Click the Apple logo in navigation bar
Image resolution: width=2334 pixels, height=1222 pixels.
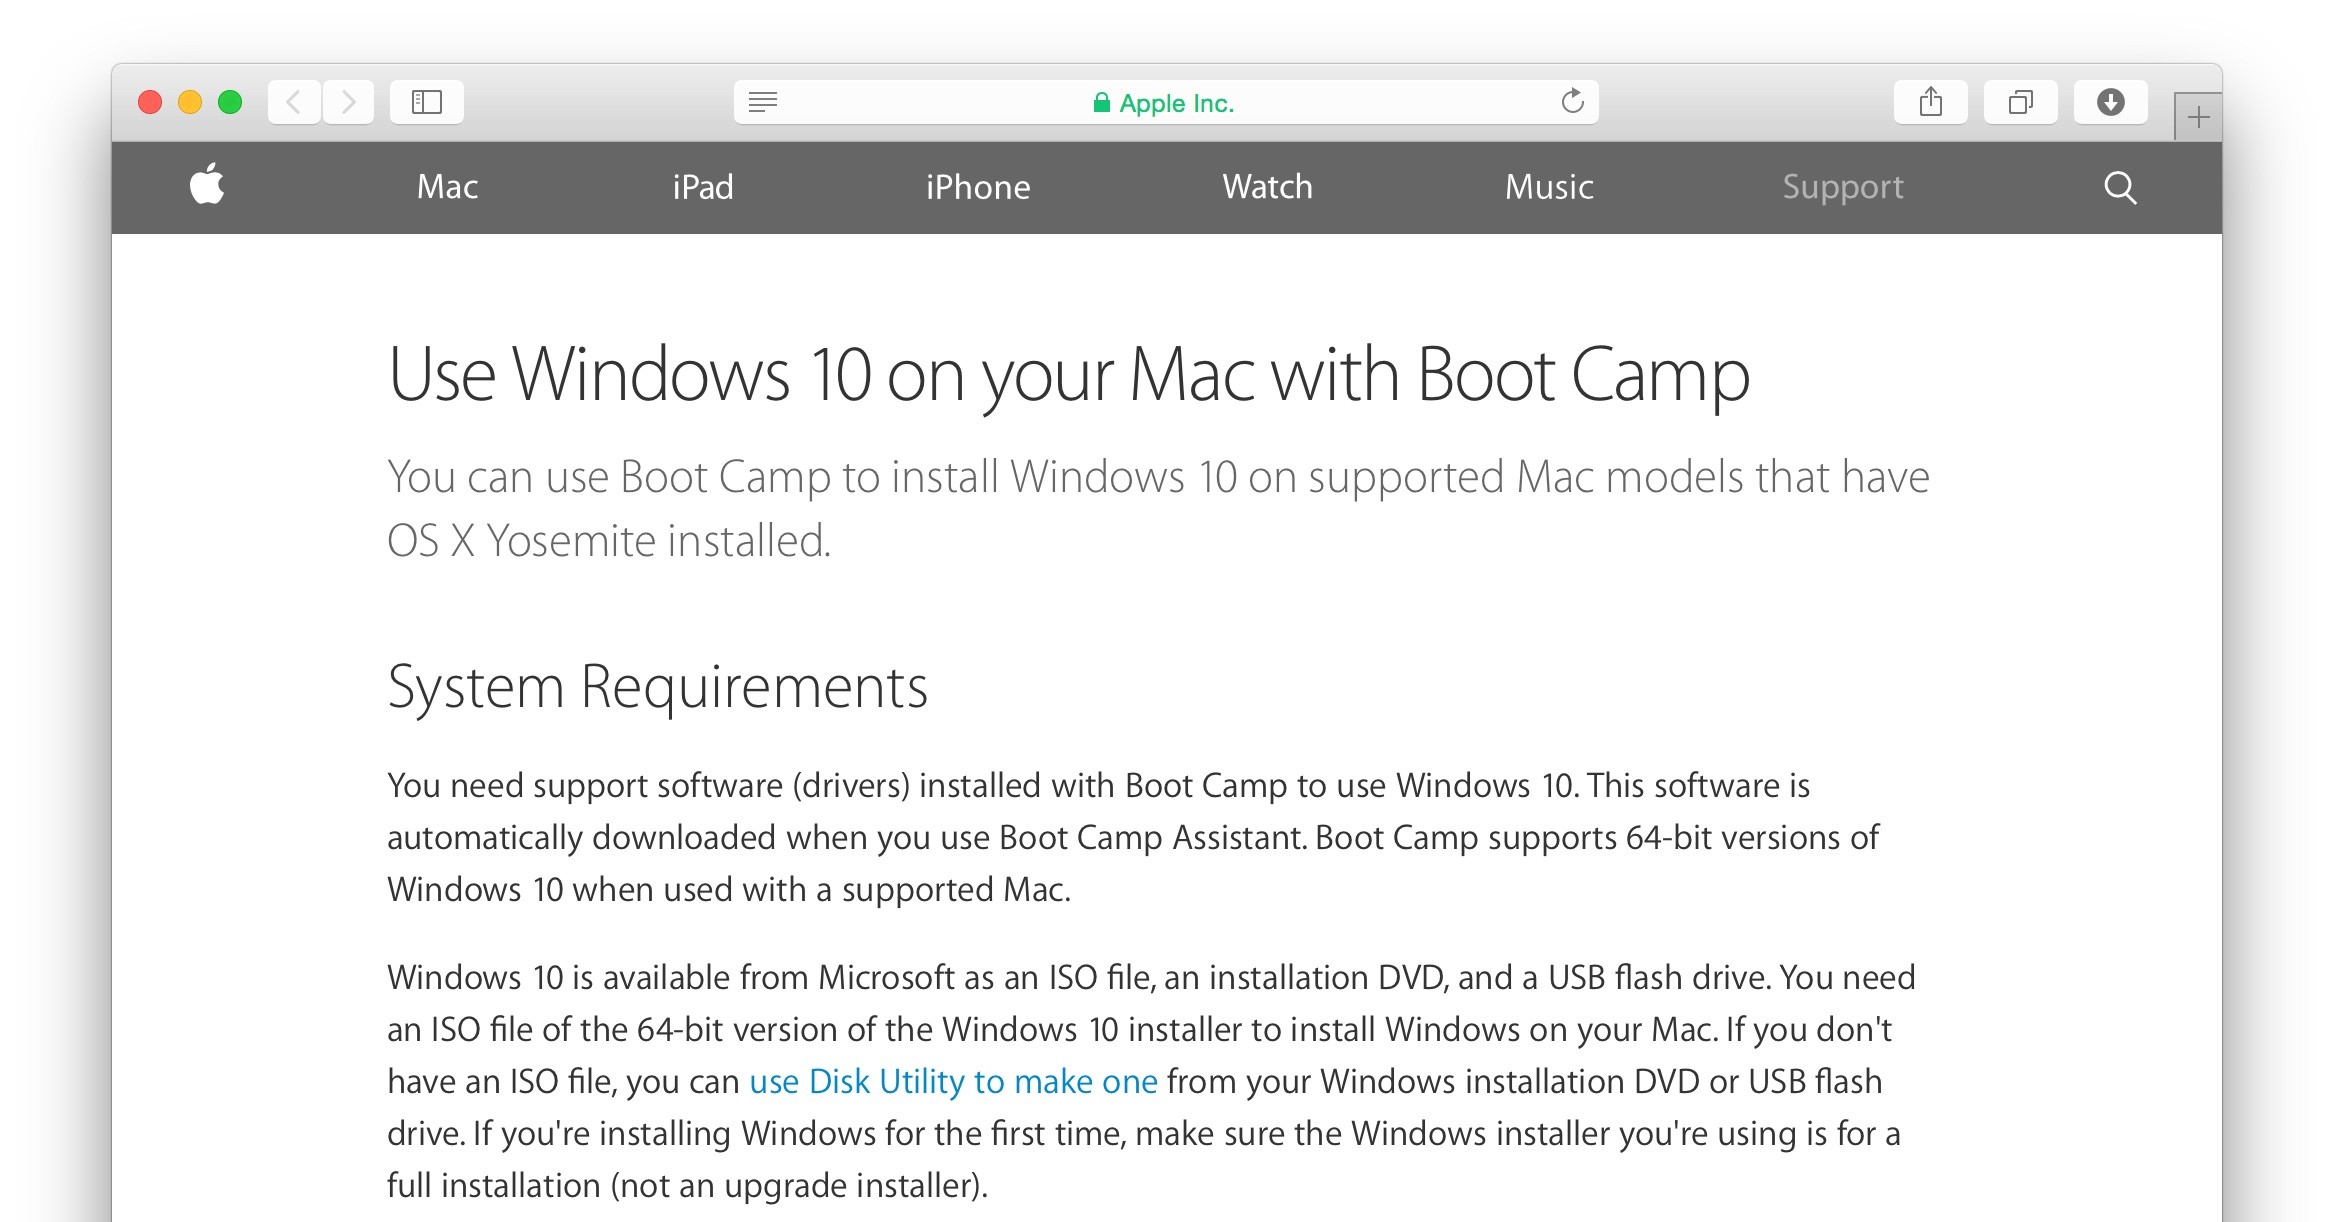point(207,185)
